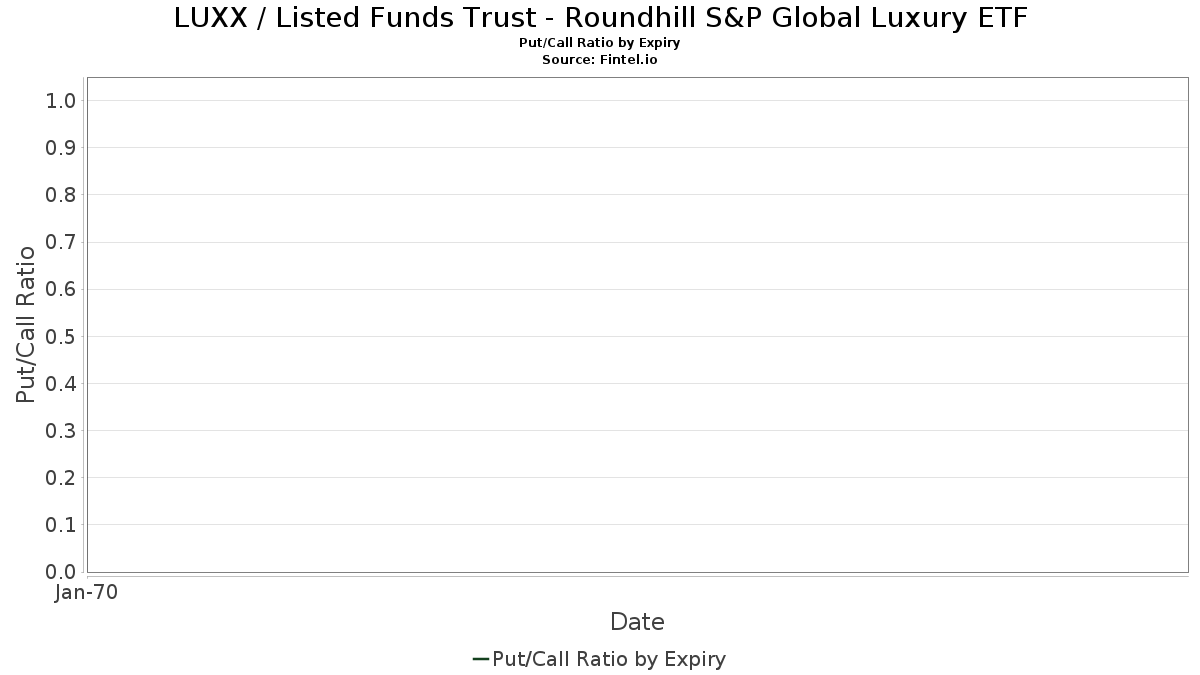Screen dimensions: 1200x675
Task: Click the 0.1 y-axis tick label
Action: click(x=61, y=524)
